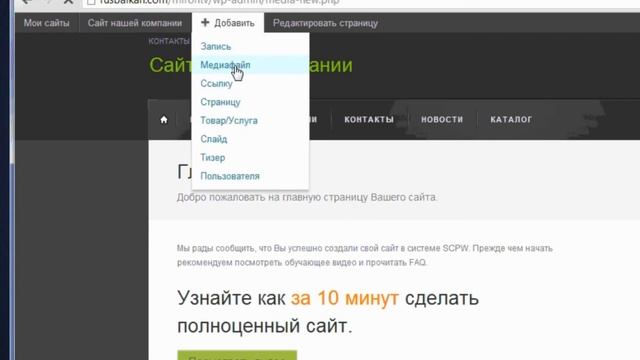Click the small КОНТАКТЫ link above site title
The width and height of the screenshot is (640, 360).
[169, 41]
